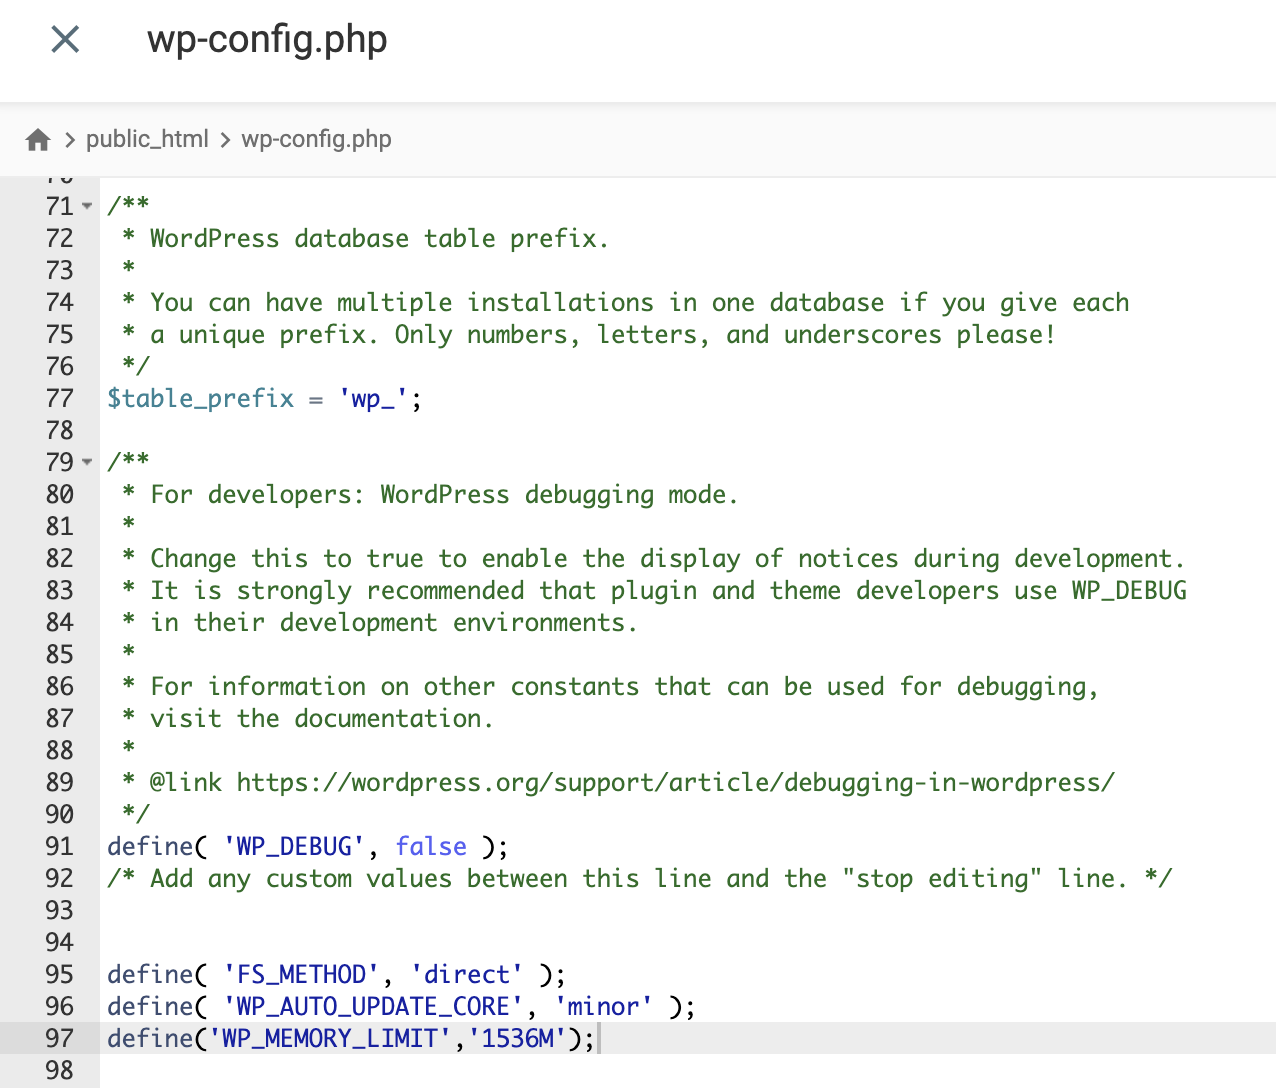Place cursor on empty line 93
The height and width of the screenshot is (1088, 1276).
click(300, 910)
